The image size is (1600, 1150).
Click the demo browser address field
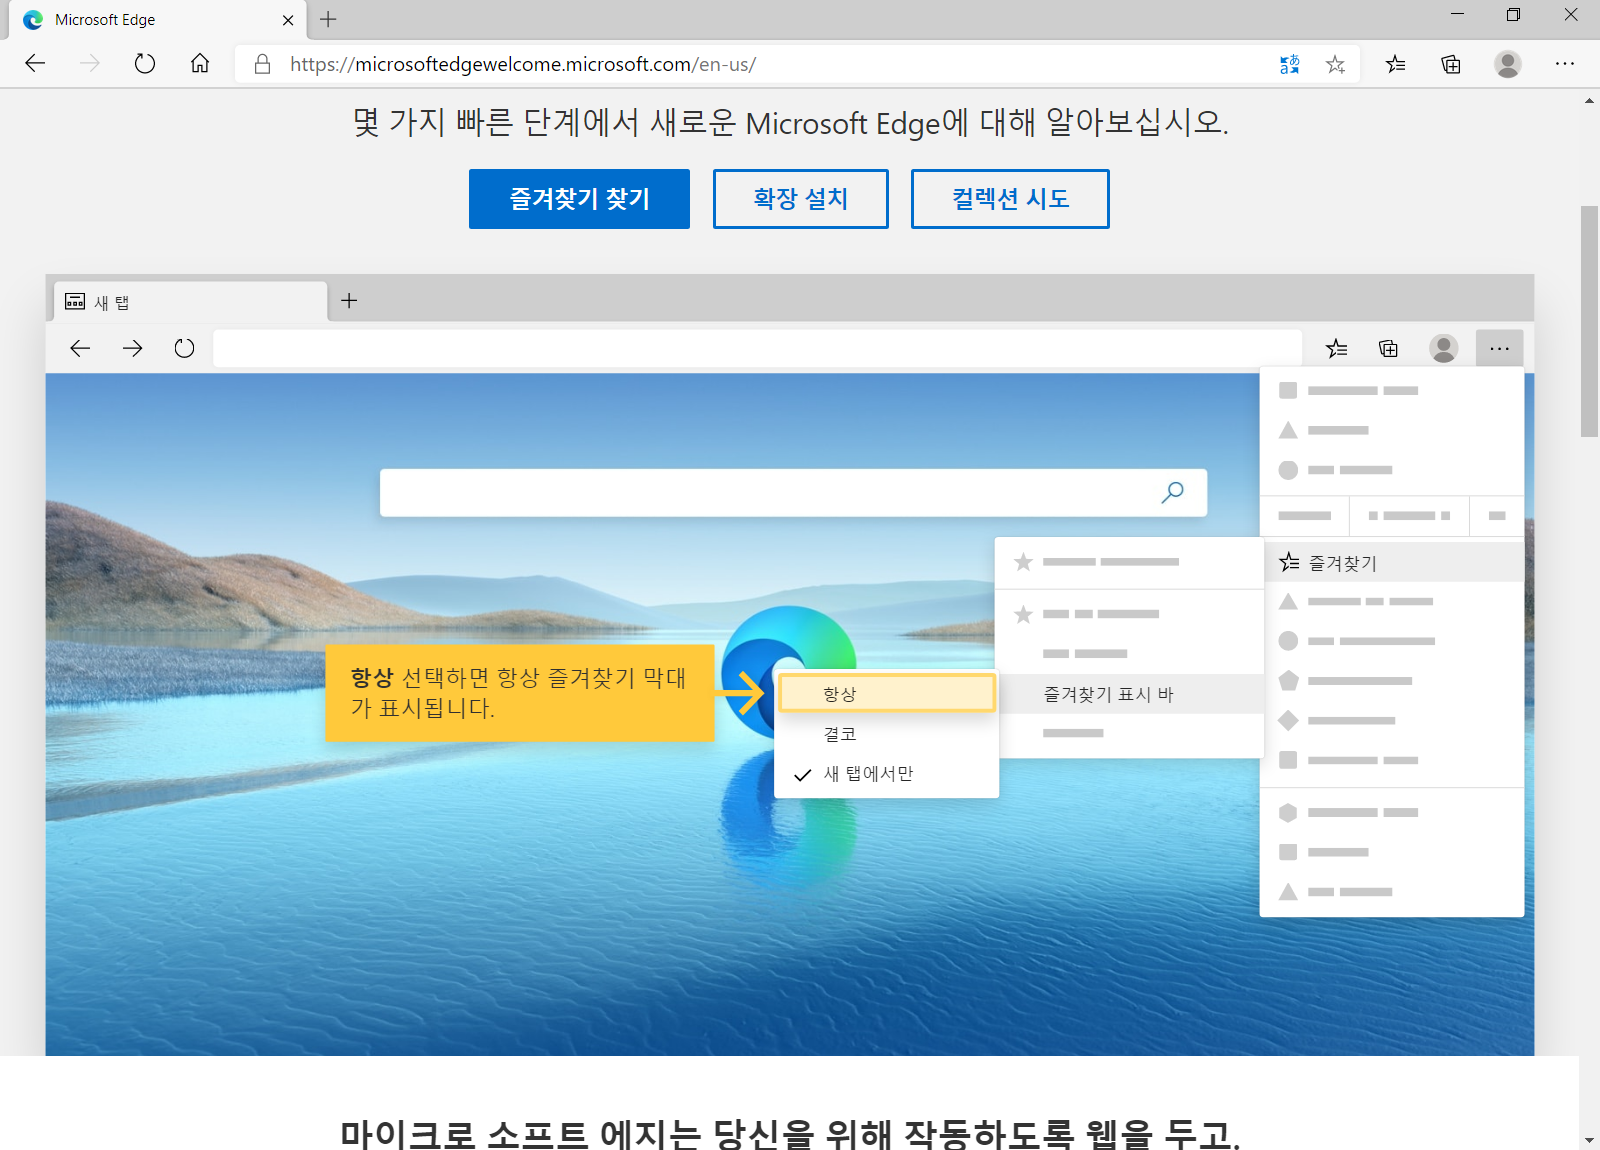pos(757,348)
